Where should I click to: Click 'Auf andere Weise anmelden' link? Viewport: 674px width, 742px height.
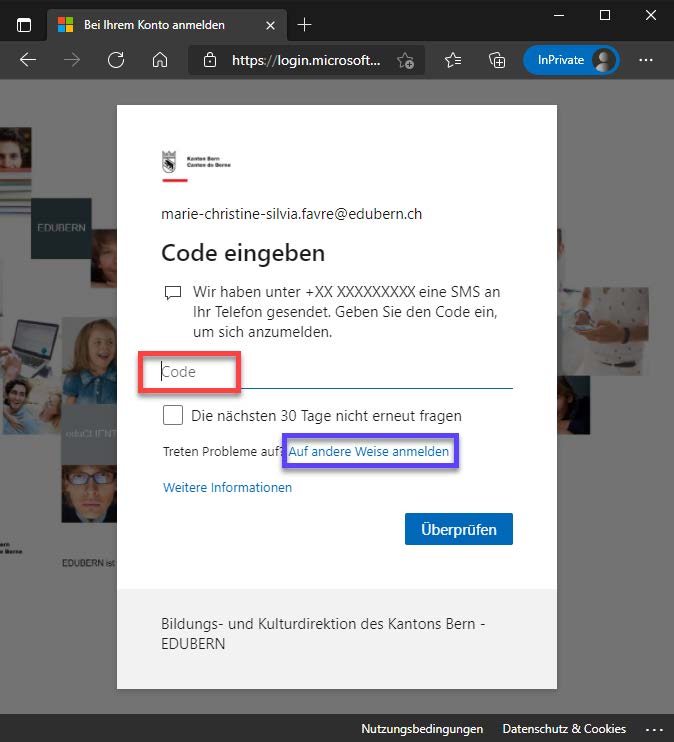click(x=369, y=452)
